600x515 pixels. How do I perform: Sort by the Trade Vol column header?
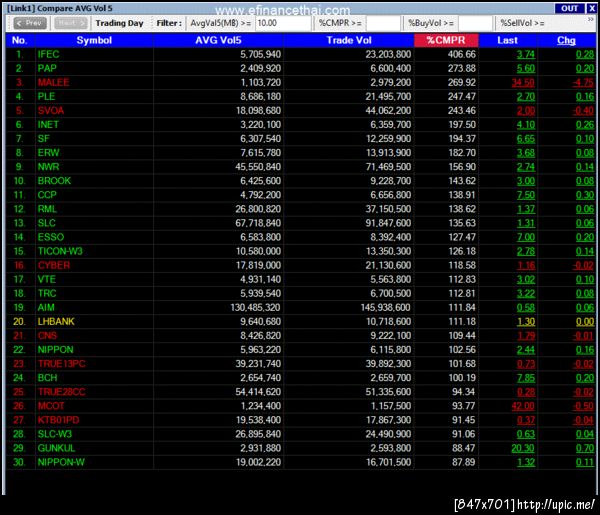(x=349, y=40)
